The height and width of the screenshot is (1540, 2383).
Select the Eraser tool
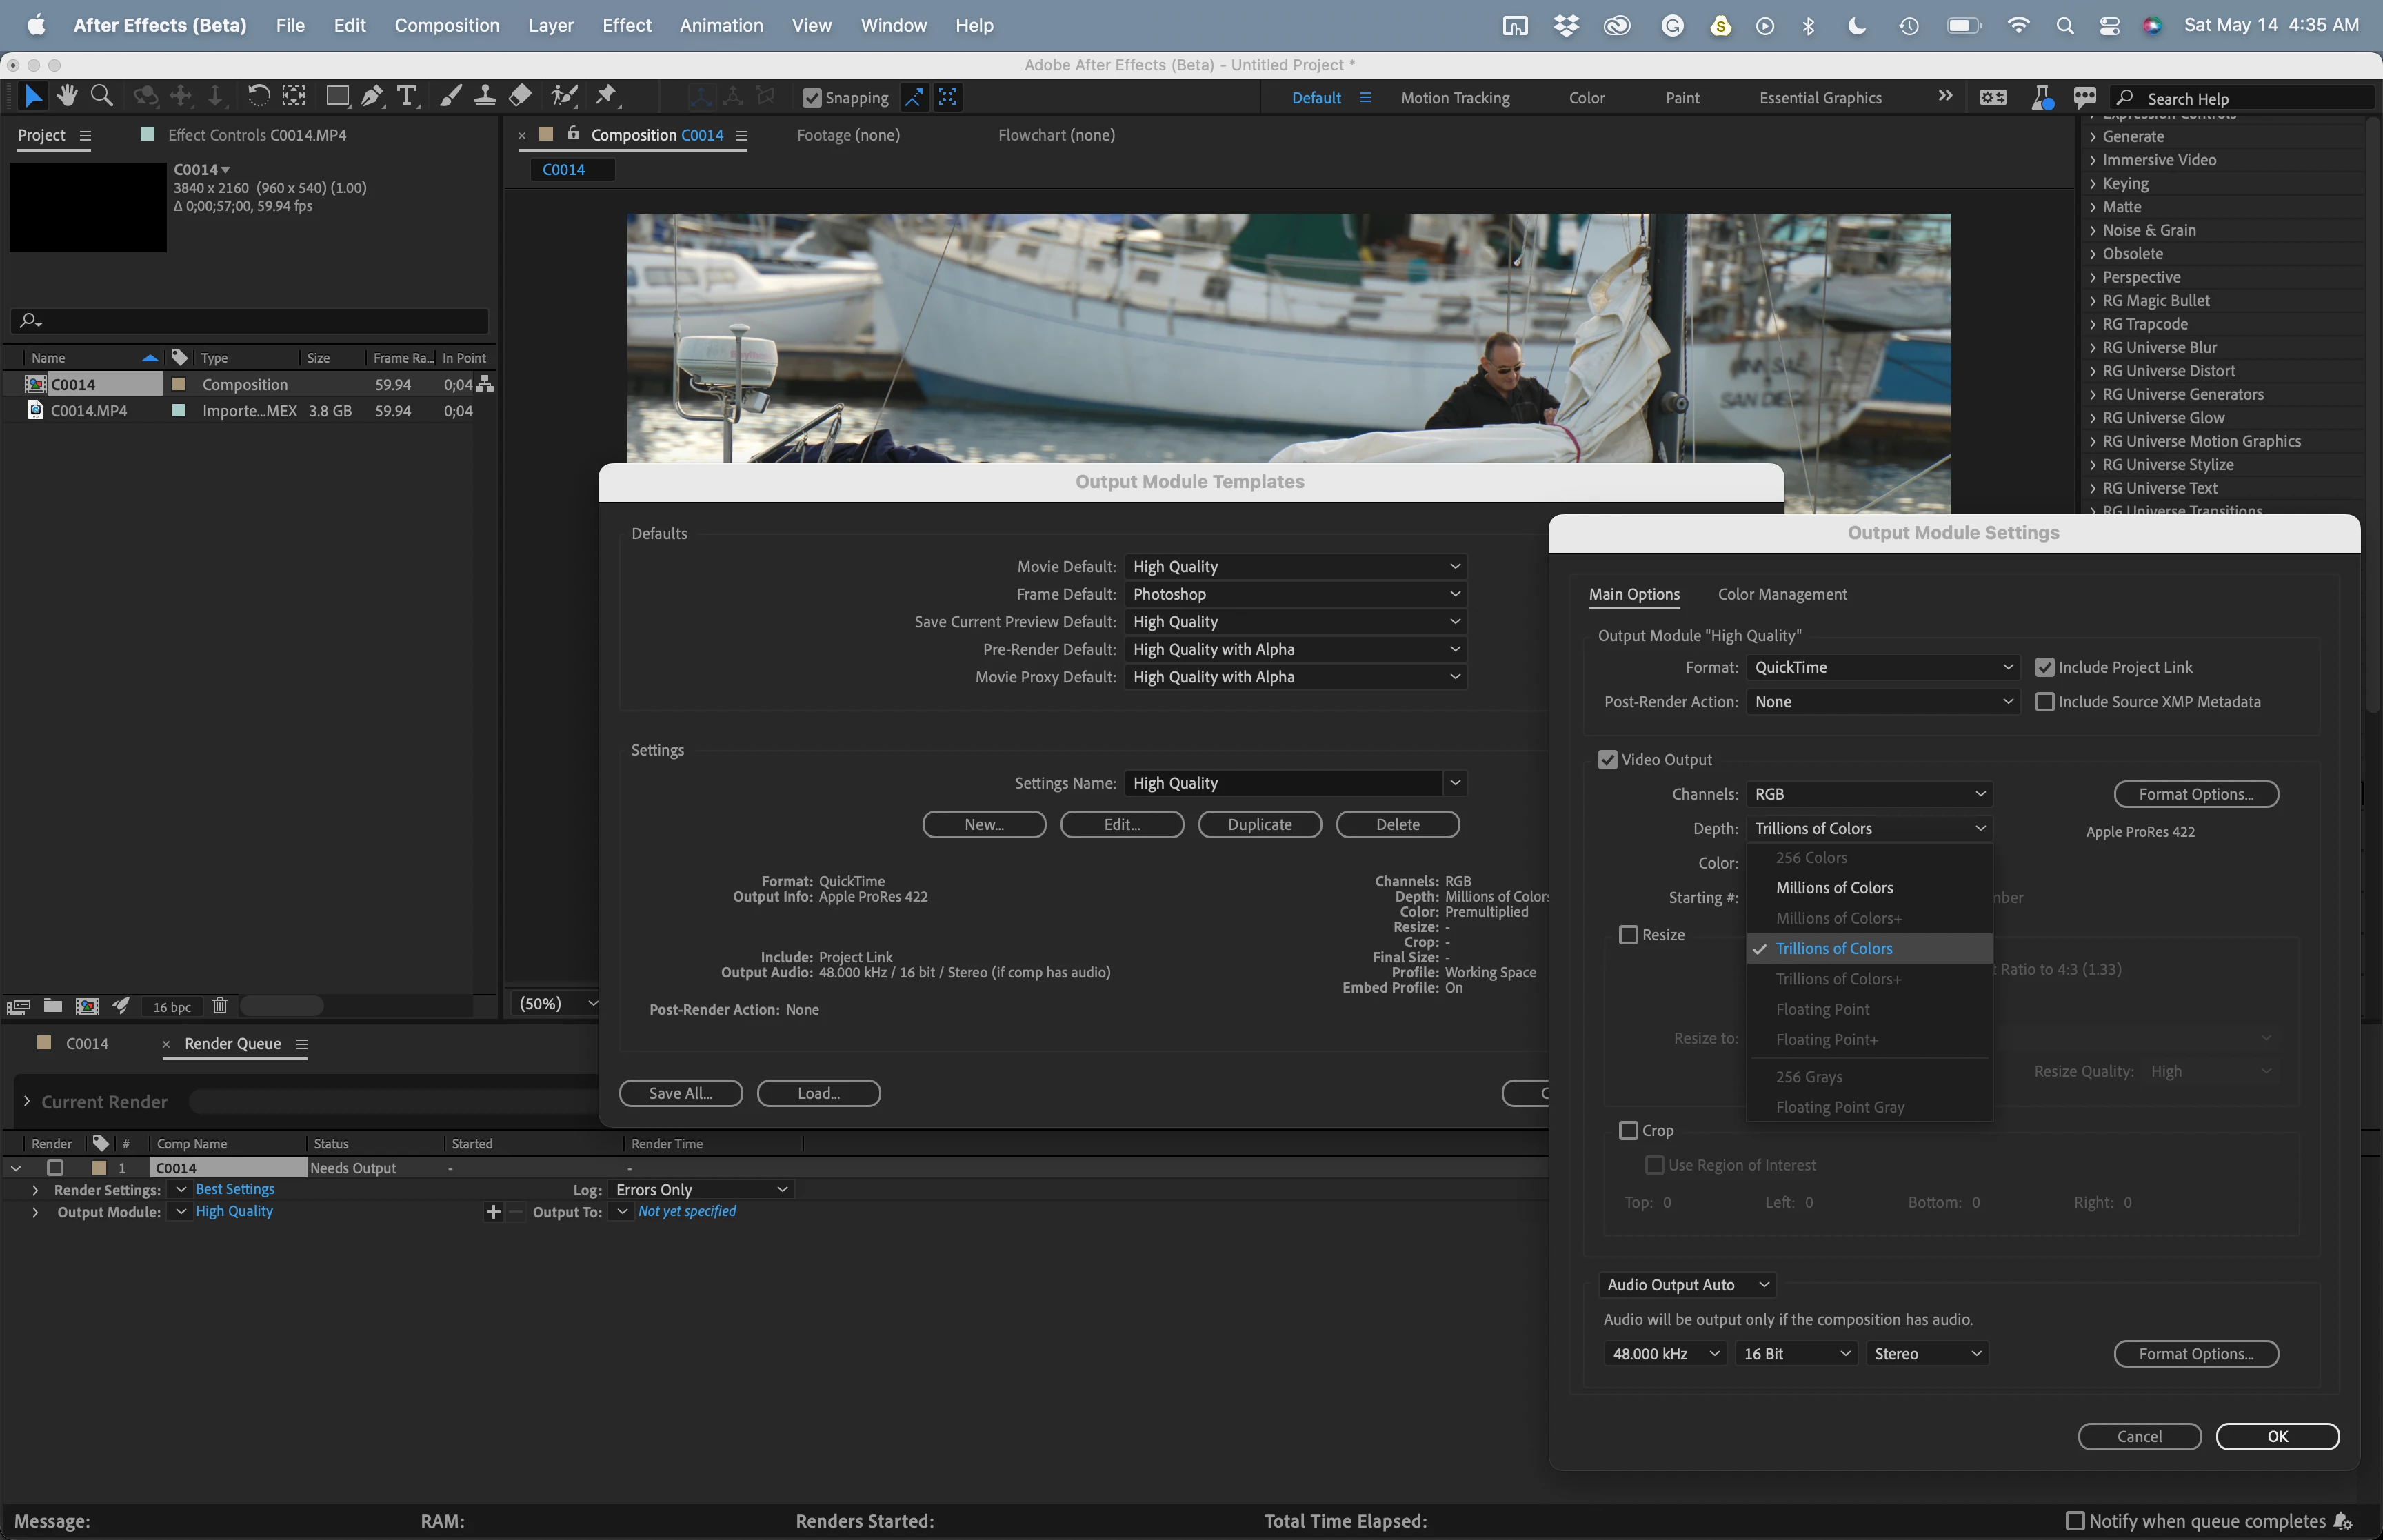(x=520, y=96)
